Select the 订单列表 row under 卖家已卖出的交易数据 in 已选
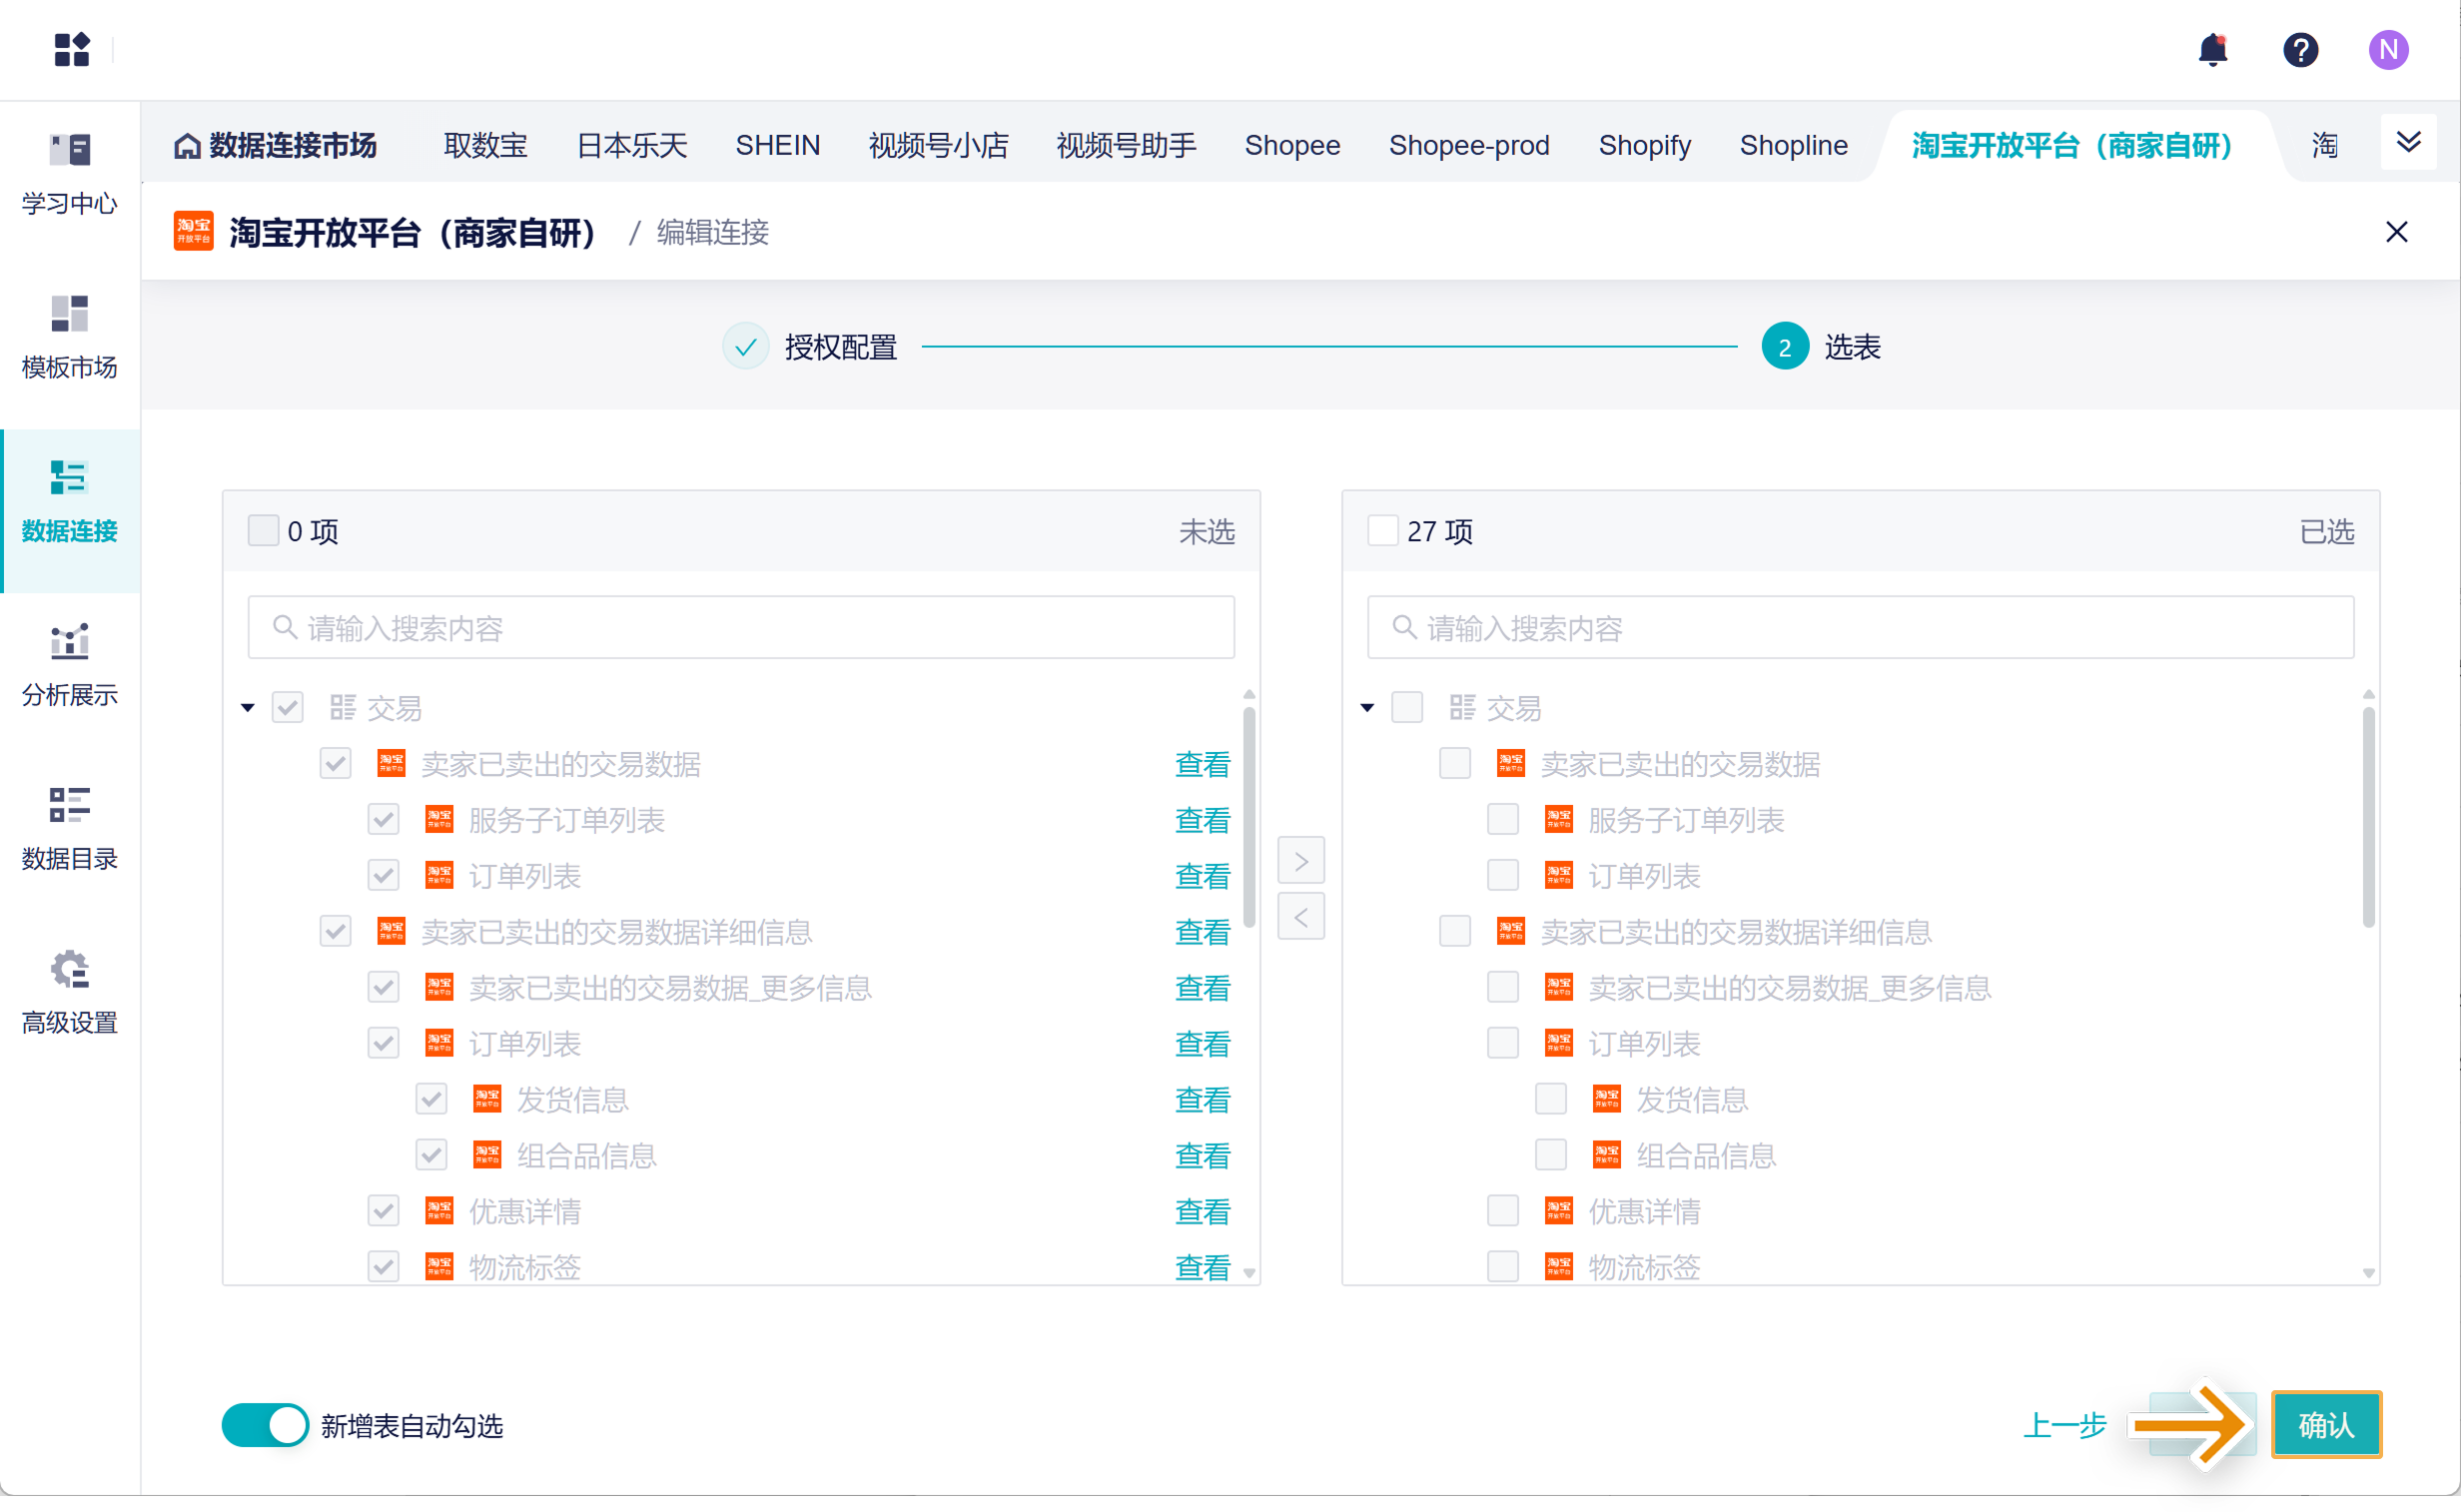 coord(1643,876)
